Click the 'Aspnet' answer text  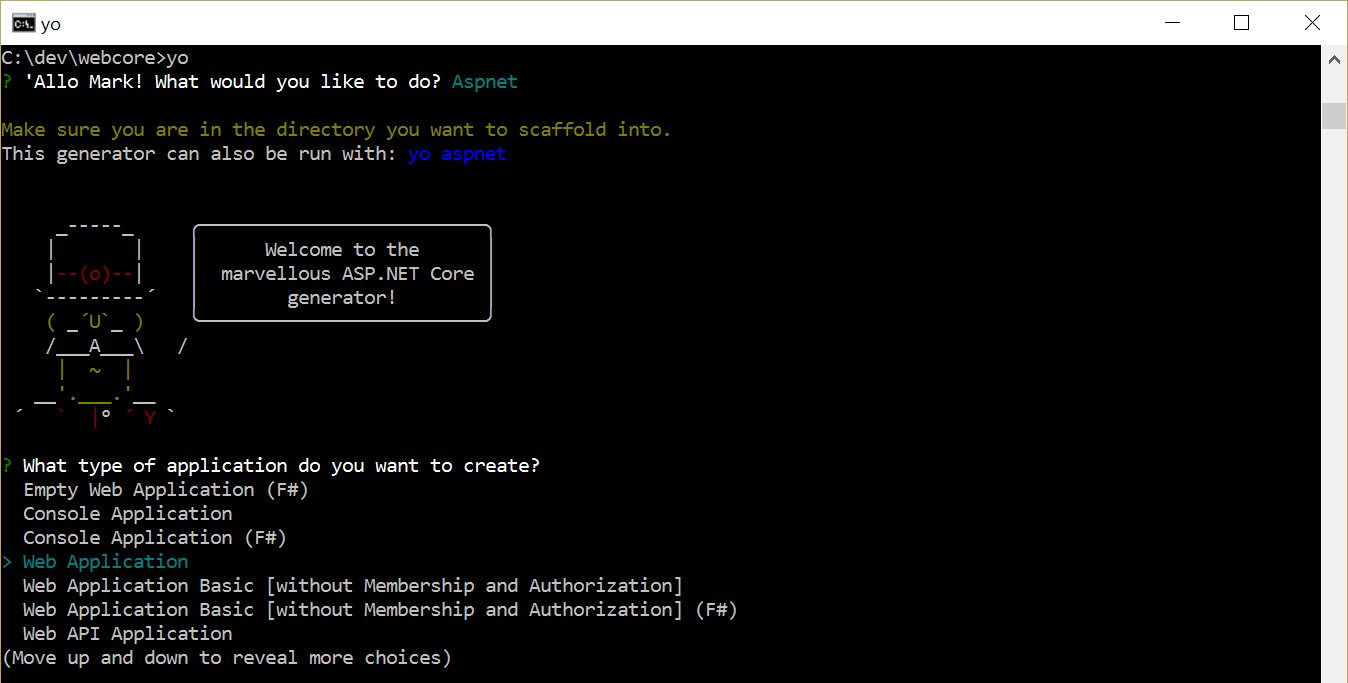pyautogui.click(x=485, y=82)
